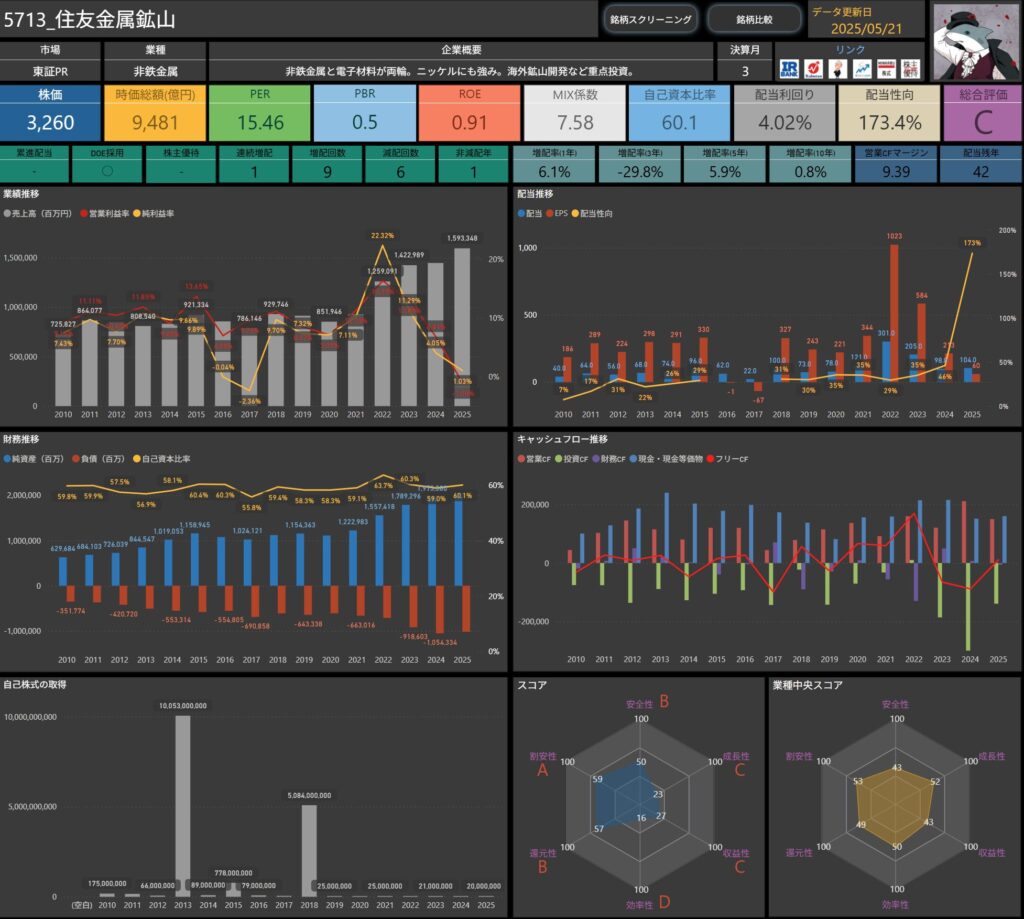Click the 総合評価 grade C card
Screen dimensions: 1024x919
983,112
